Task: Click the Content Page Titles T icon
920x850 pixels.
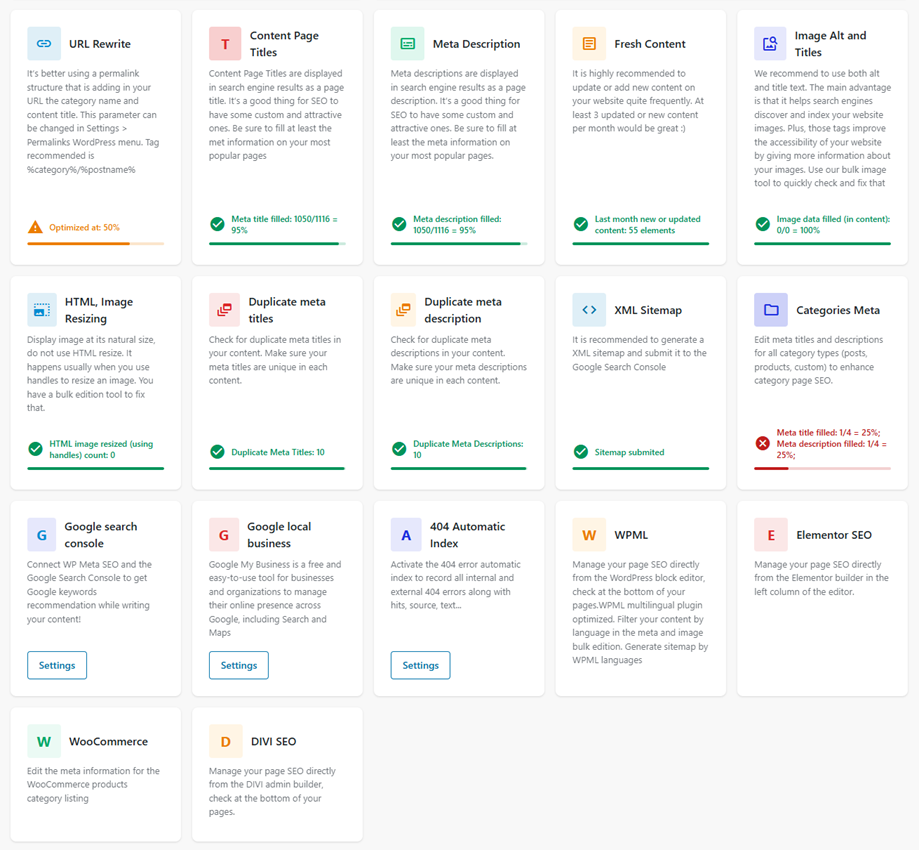Action: [225, 43]
